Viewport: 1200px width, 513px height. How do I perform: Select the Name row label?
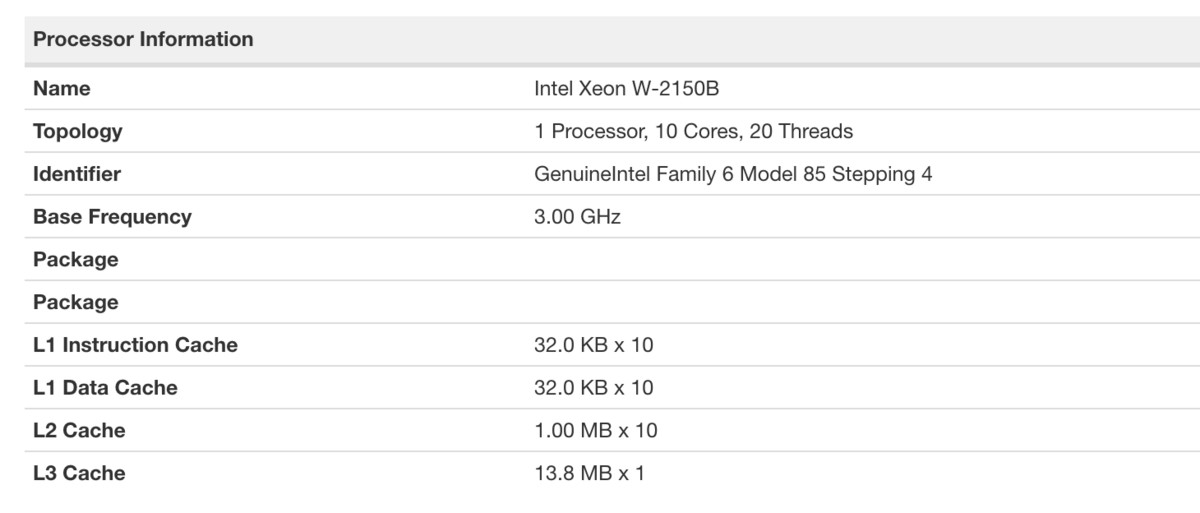(62, 89)
